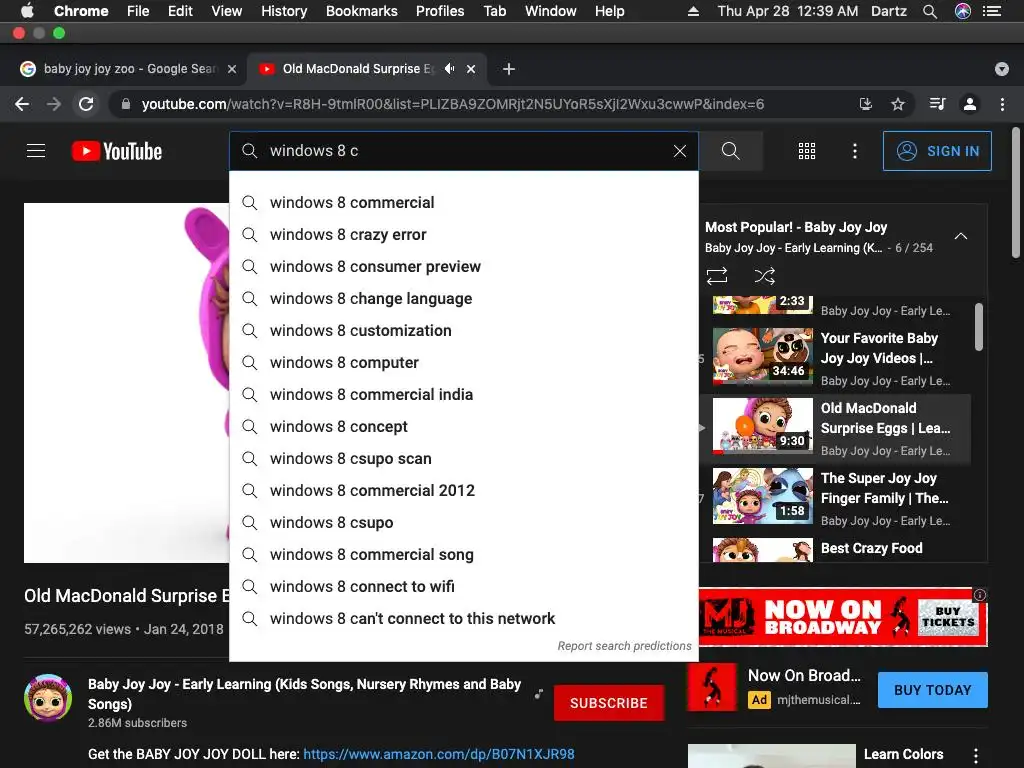Click the SIGN IN button
The image size is (1024, 768).
937,151
